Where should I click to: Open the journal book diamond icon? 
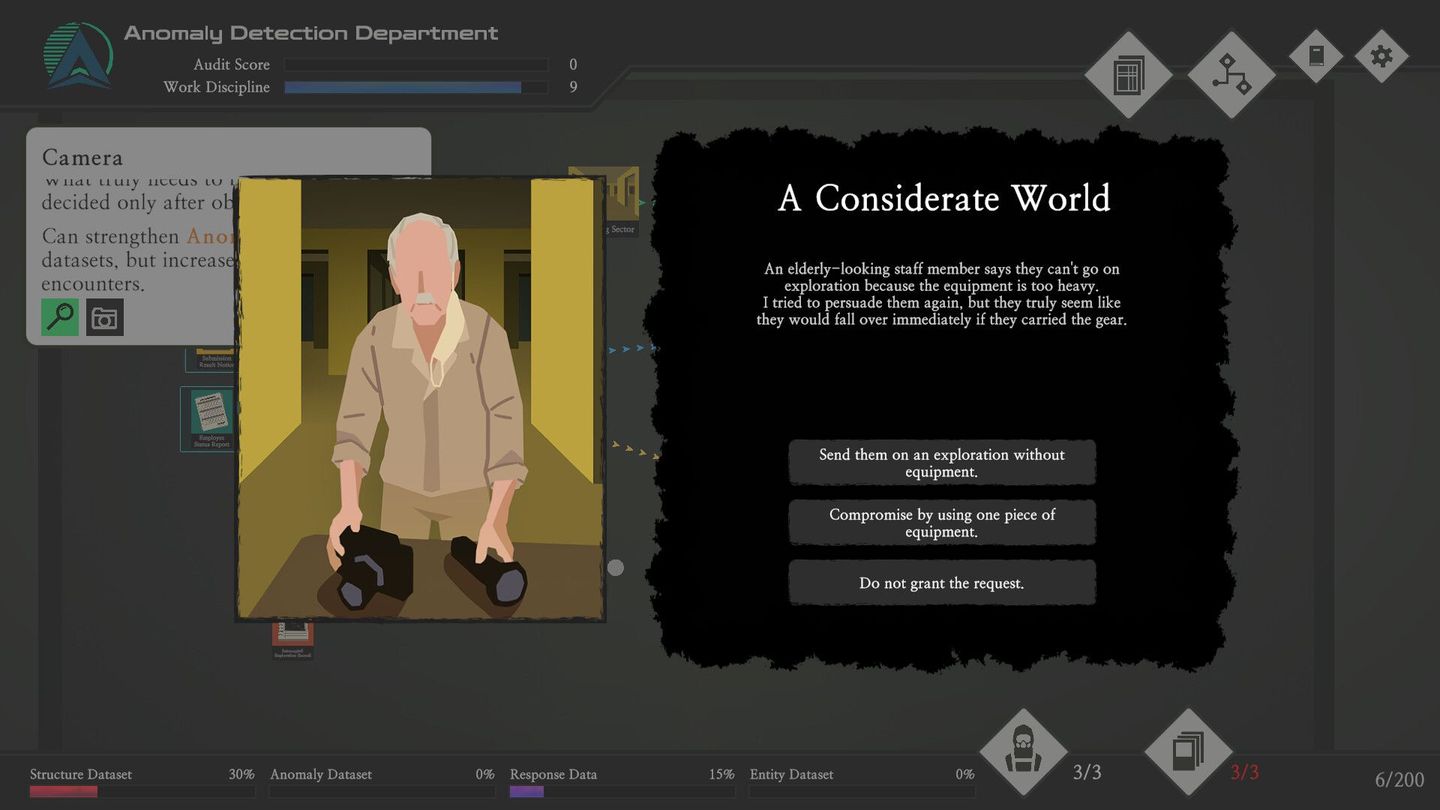[x=1316, y=55]
